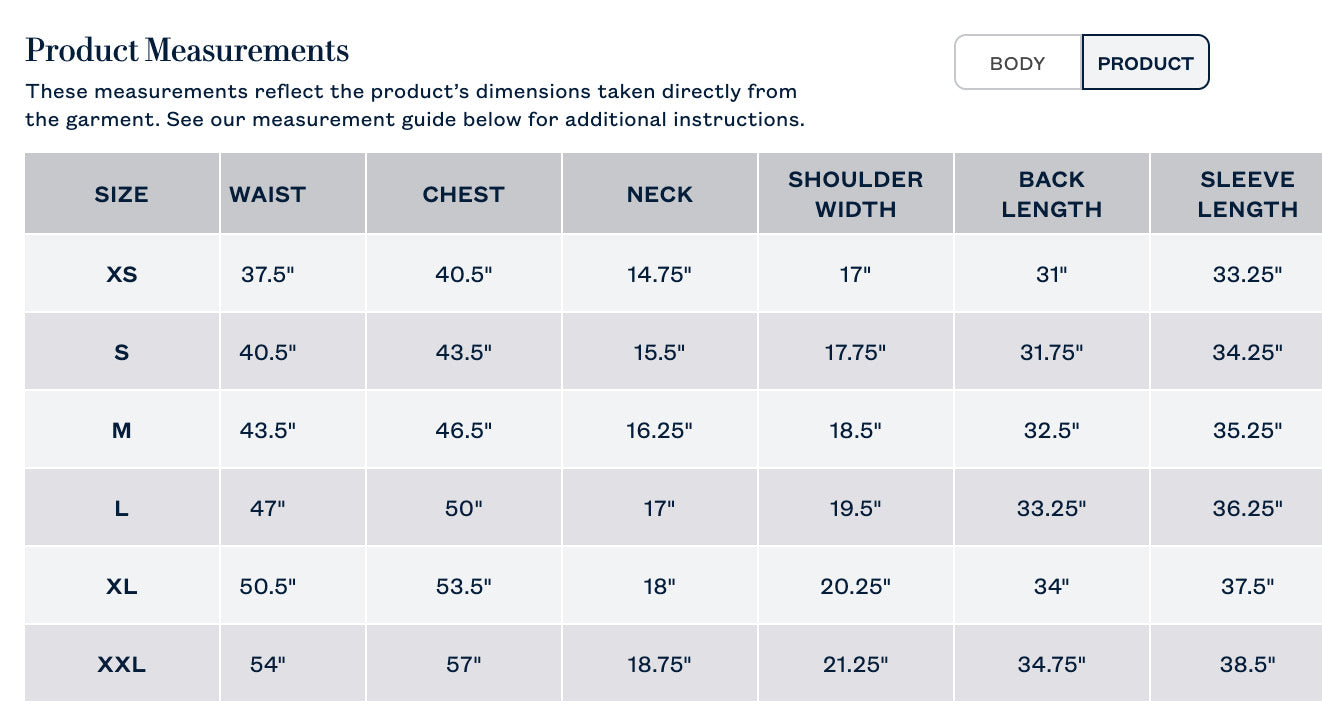Click the WAIST column header
Viewport: 1322px width, 708px height.
[267, 194]
